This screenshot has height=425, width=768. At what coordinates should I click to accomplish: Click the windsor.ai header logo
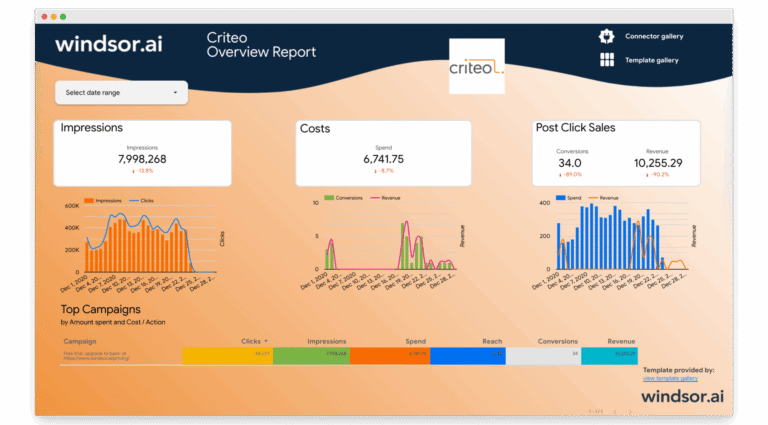(109, 44)
